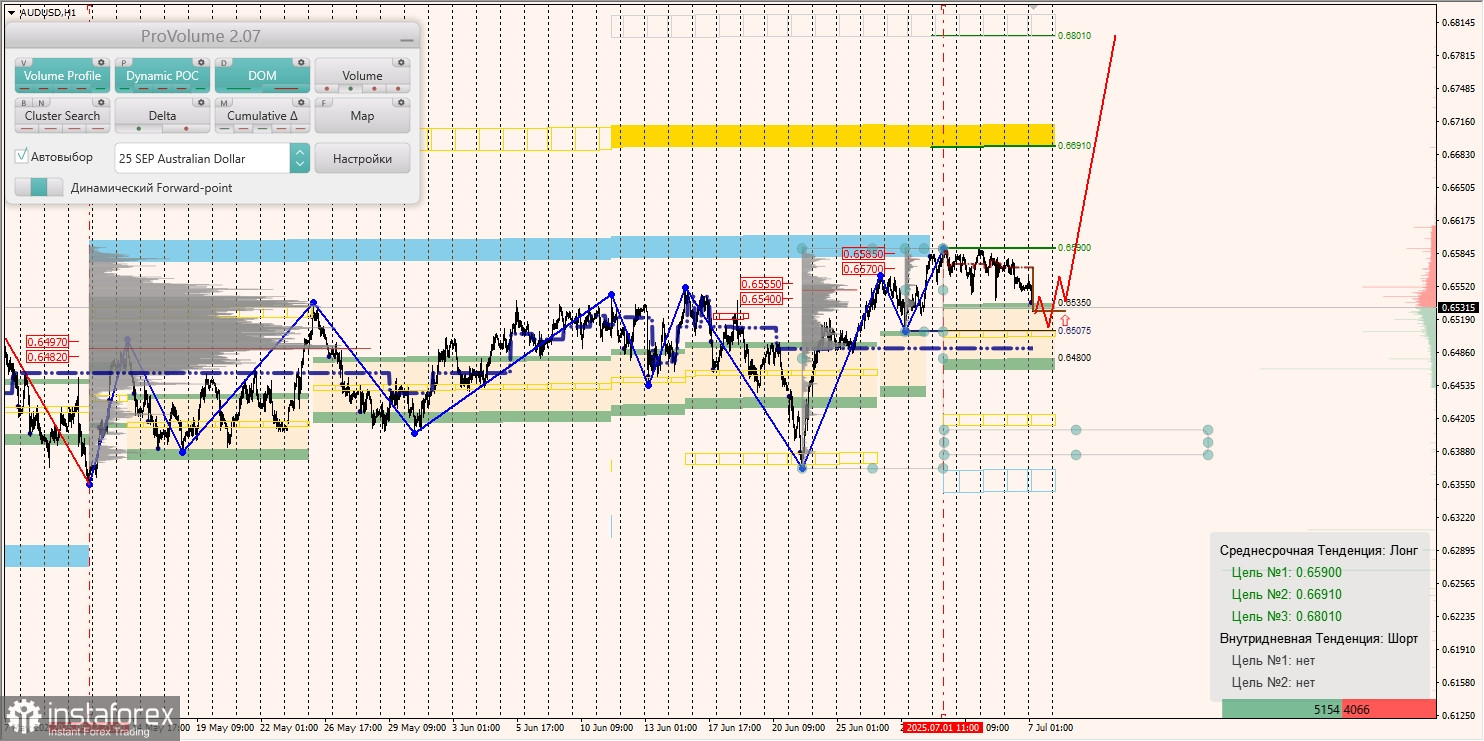Image resolution: width=1484 pixels, height=741 pixels.
Task: Click the 0.64820 price label
Action: (x=48, y=356)
